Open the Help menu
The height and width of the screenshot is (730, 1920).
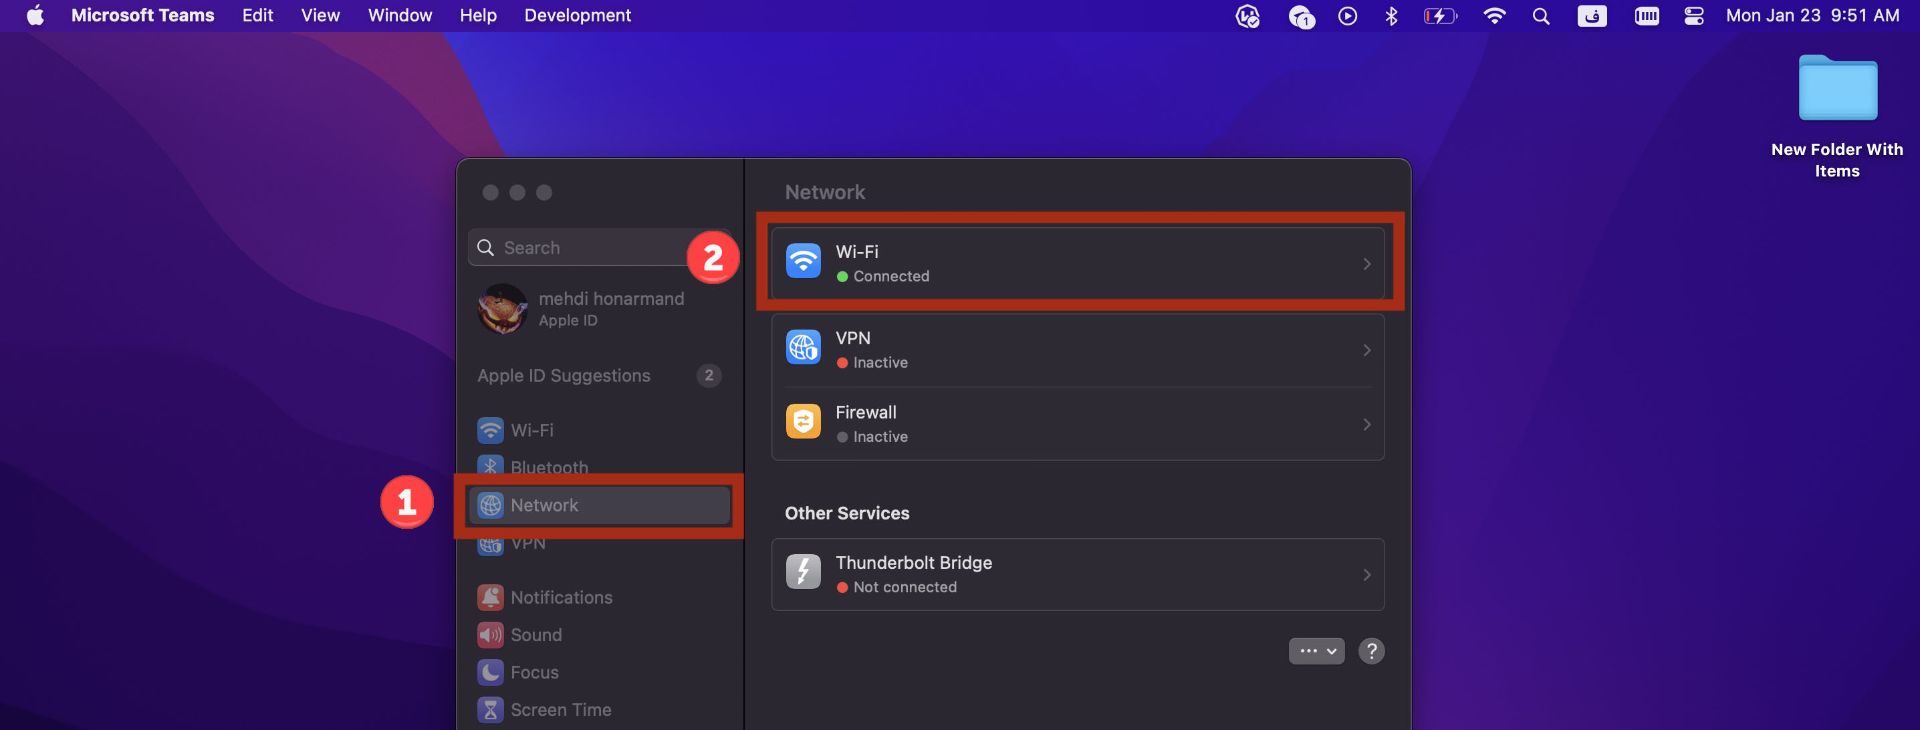point(478,16)
